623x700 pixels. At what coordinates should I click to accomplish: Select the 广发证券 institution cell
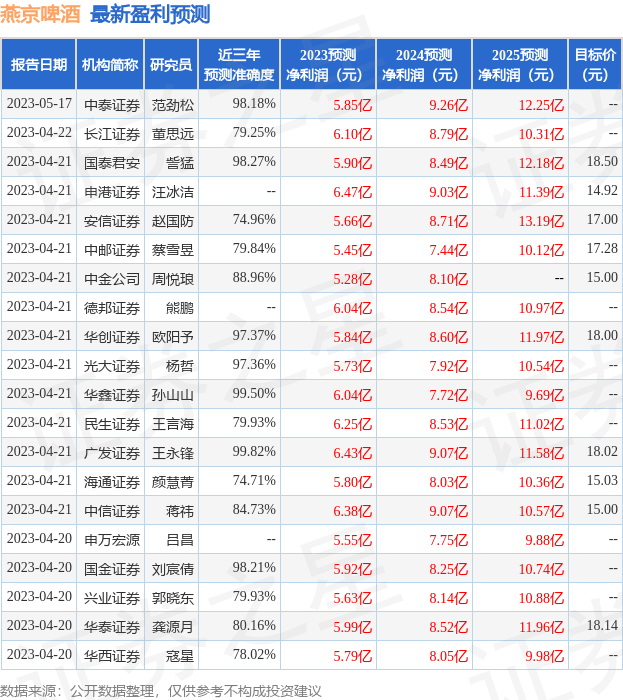pyautogui.click(x=112, y=453)
